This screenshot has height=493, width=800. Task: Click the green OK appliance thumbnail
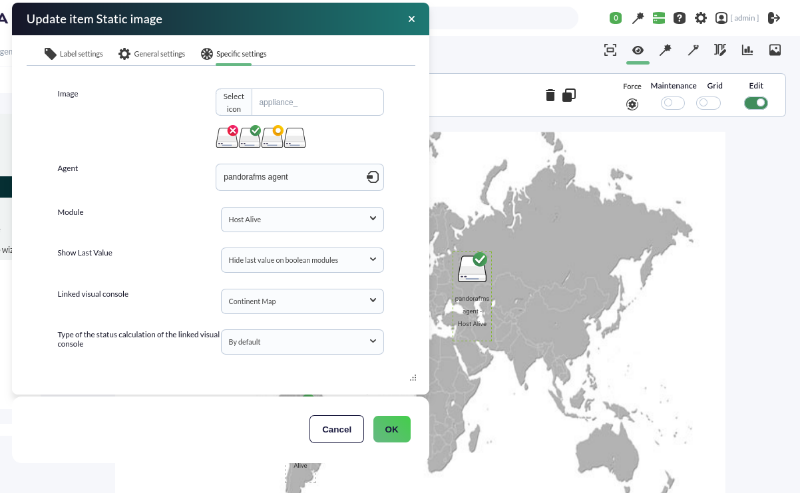250,137
